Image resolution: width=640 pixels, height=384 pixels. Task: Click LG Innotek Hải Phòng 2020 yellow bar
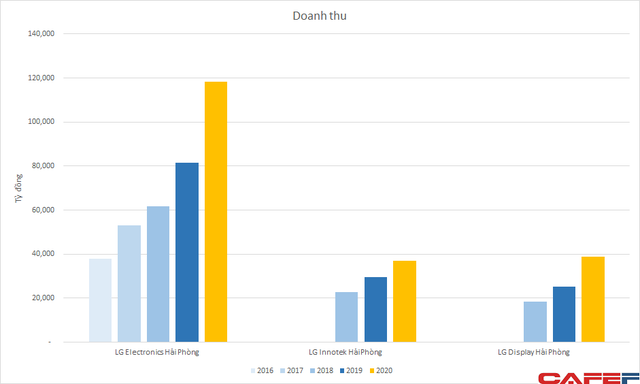click(x=404, y=301)
